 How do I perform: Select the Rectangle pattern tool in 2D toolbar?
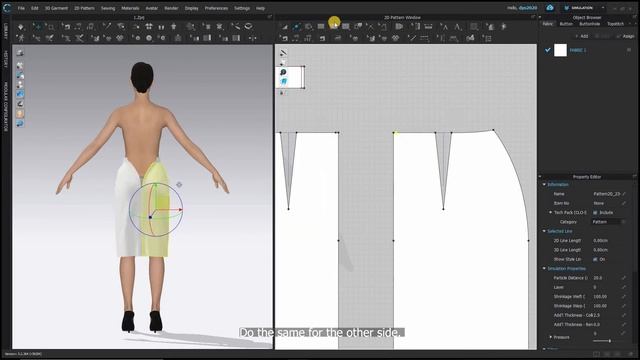(321, 27)
